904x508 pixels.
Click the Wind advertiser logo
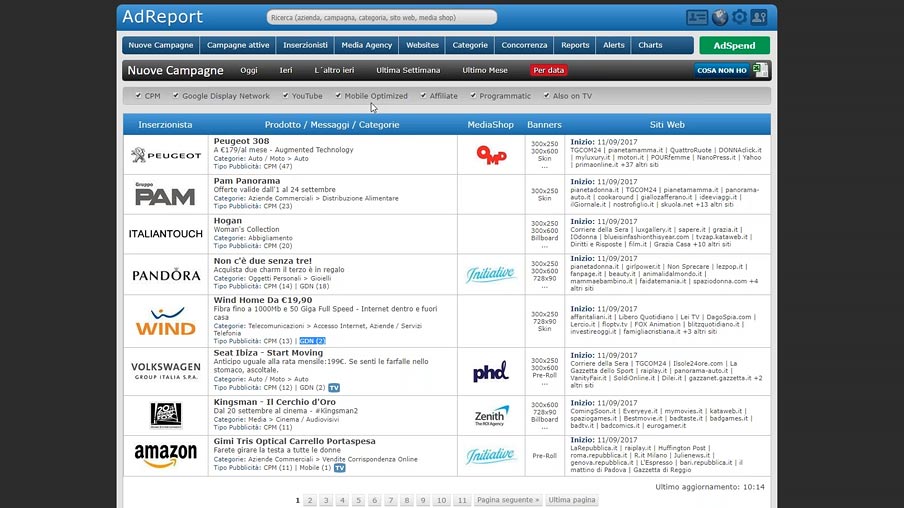click(165, 321)
